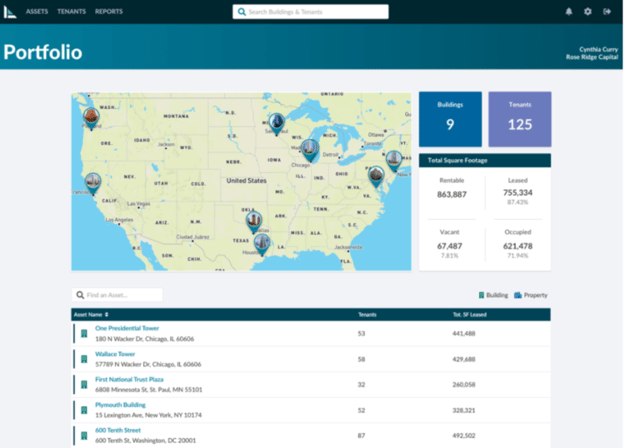The width and height of the screenshot is (625, 448).
Task: Click the Rentable value 863,887
Action: click(x=452, y=195)
